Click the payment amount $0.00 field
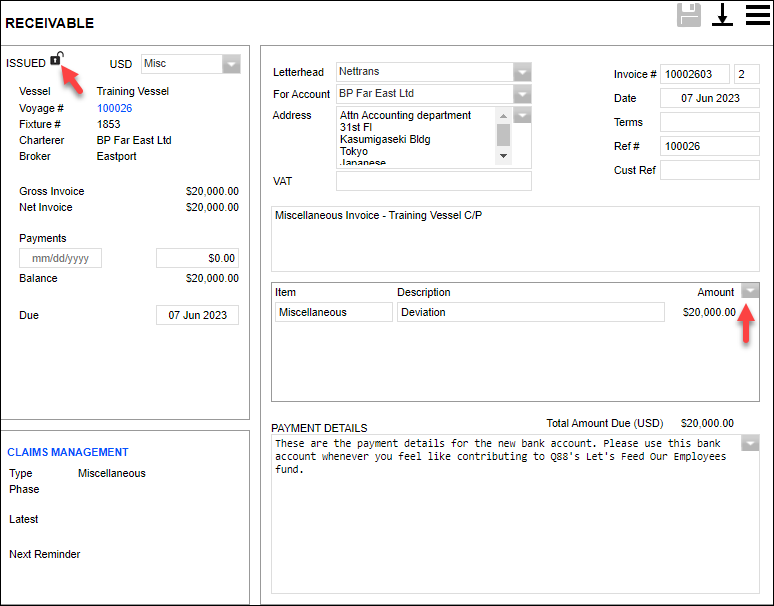This screenshot has width=774, height=606. point(197,258)
